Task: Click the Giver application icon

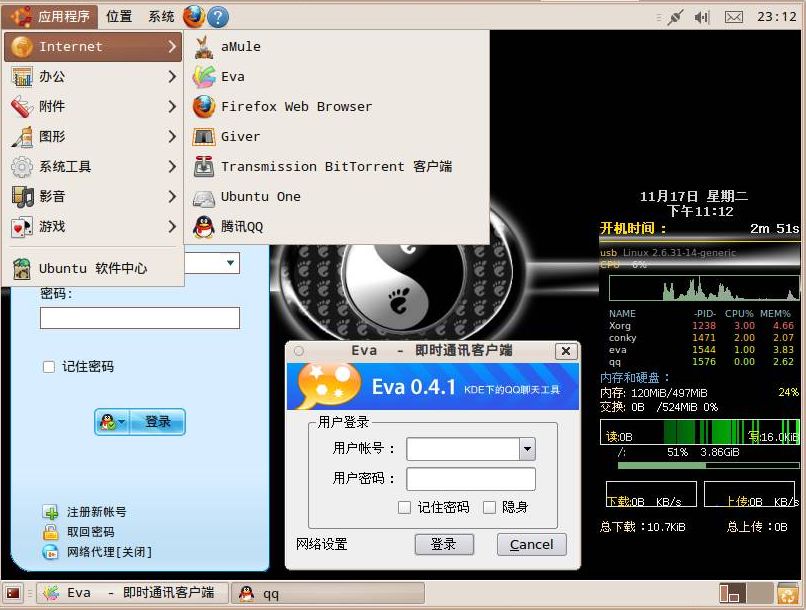Action: click(204, 137)
